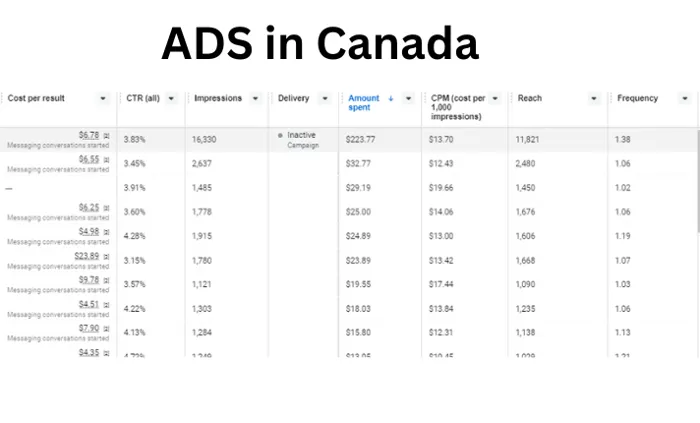Screen dimensions: 700x423
Task: Click the info icon beside $4.51 cost
Action: [x=106, y=304]
